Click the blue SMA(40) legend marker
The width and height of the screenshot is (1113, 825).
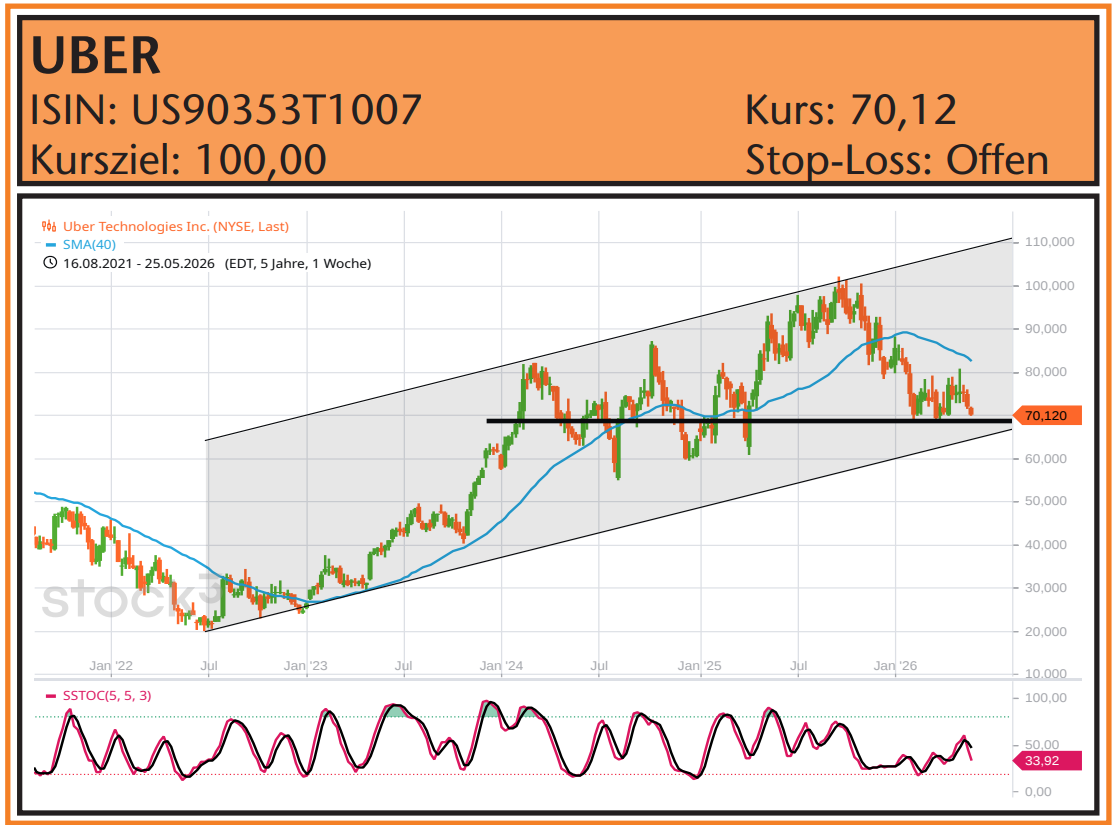click(50, 245)
